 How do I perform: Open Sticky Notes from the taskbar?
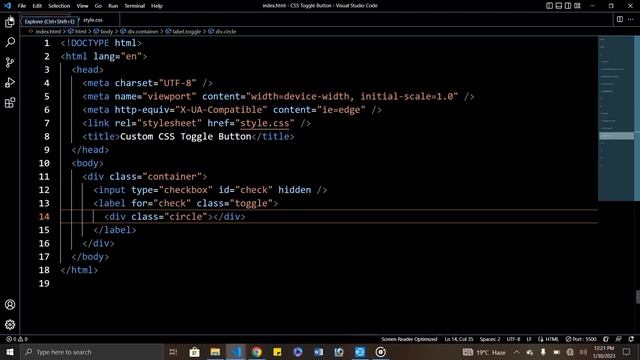click(277, 352)
